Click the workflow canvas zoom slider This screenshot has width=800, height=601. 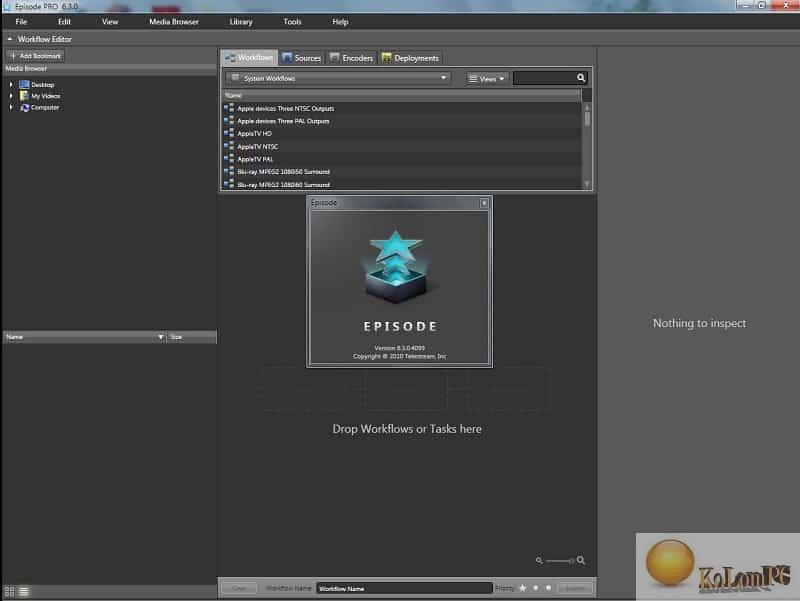pos(560,561)
